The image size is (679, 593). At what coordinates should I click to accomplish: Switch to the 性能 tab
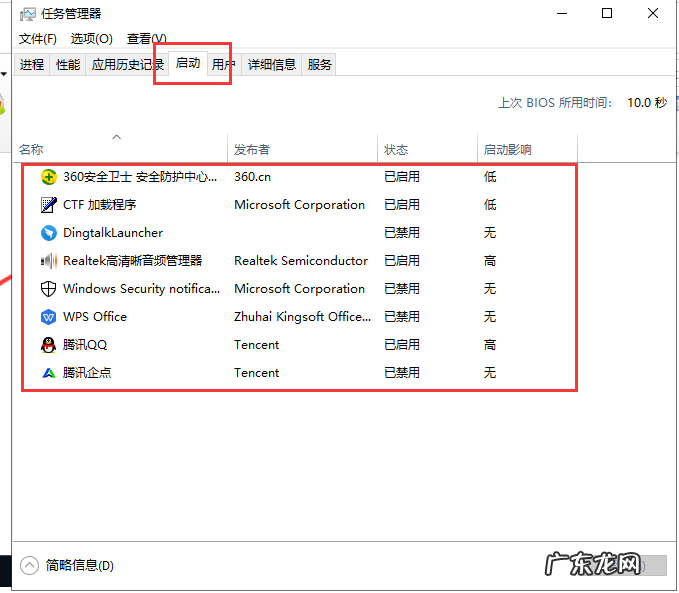(x=68, y=65)
